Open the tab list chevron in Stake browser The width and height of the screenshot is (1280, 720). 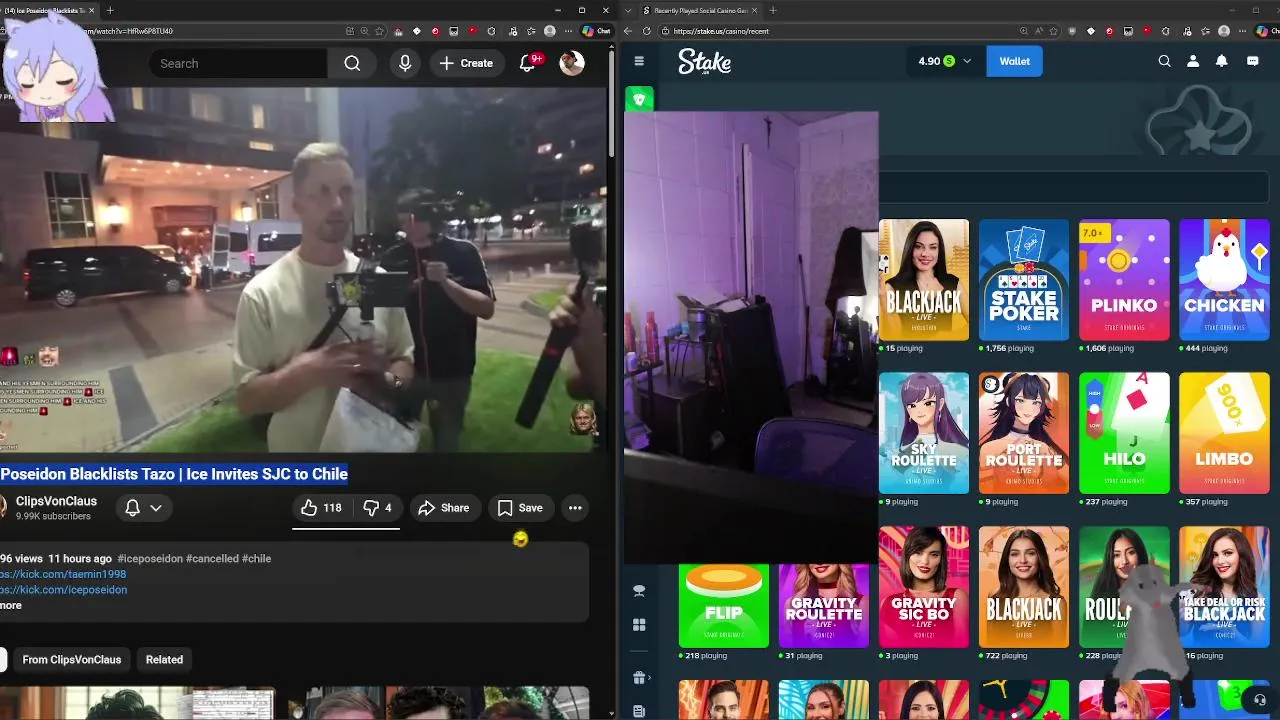tap(627, 10)
